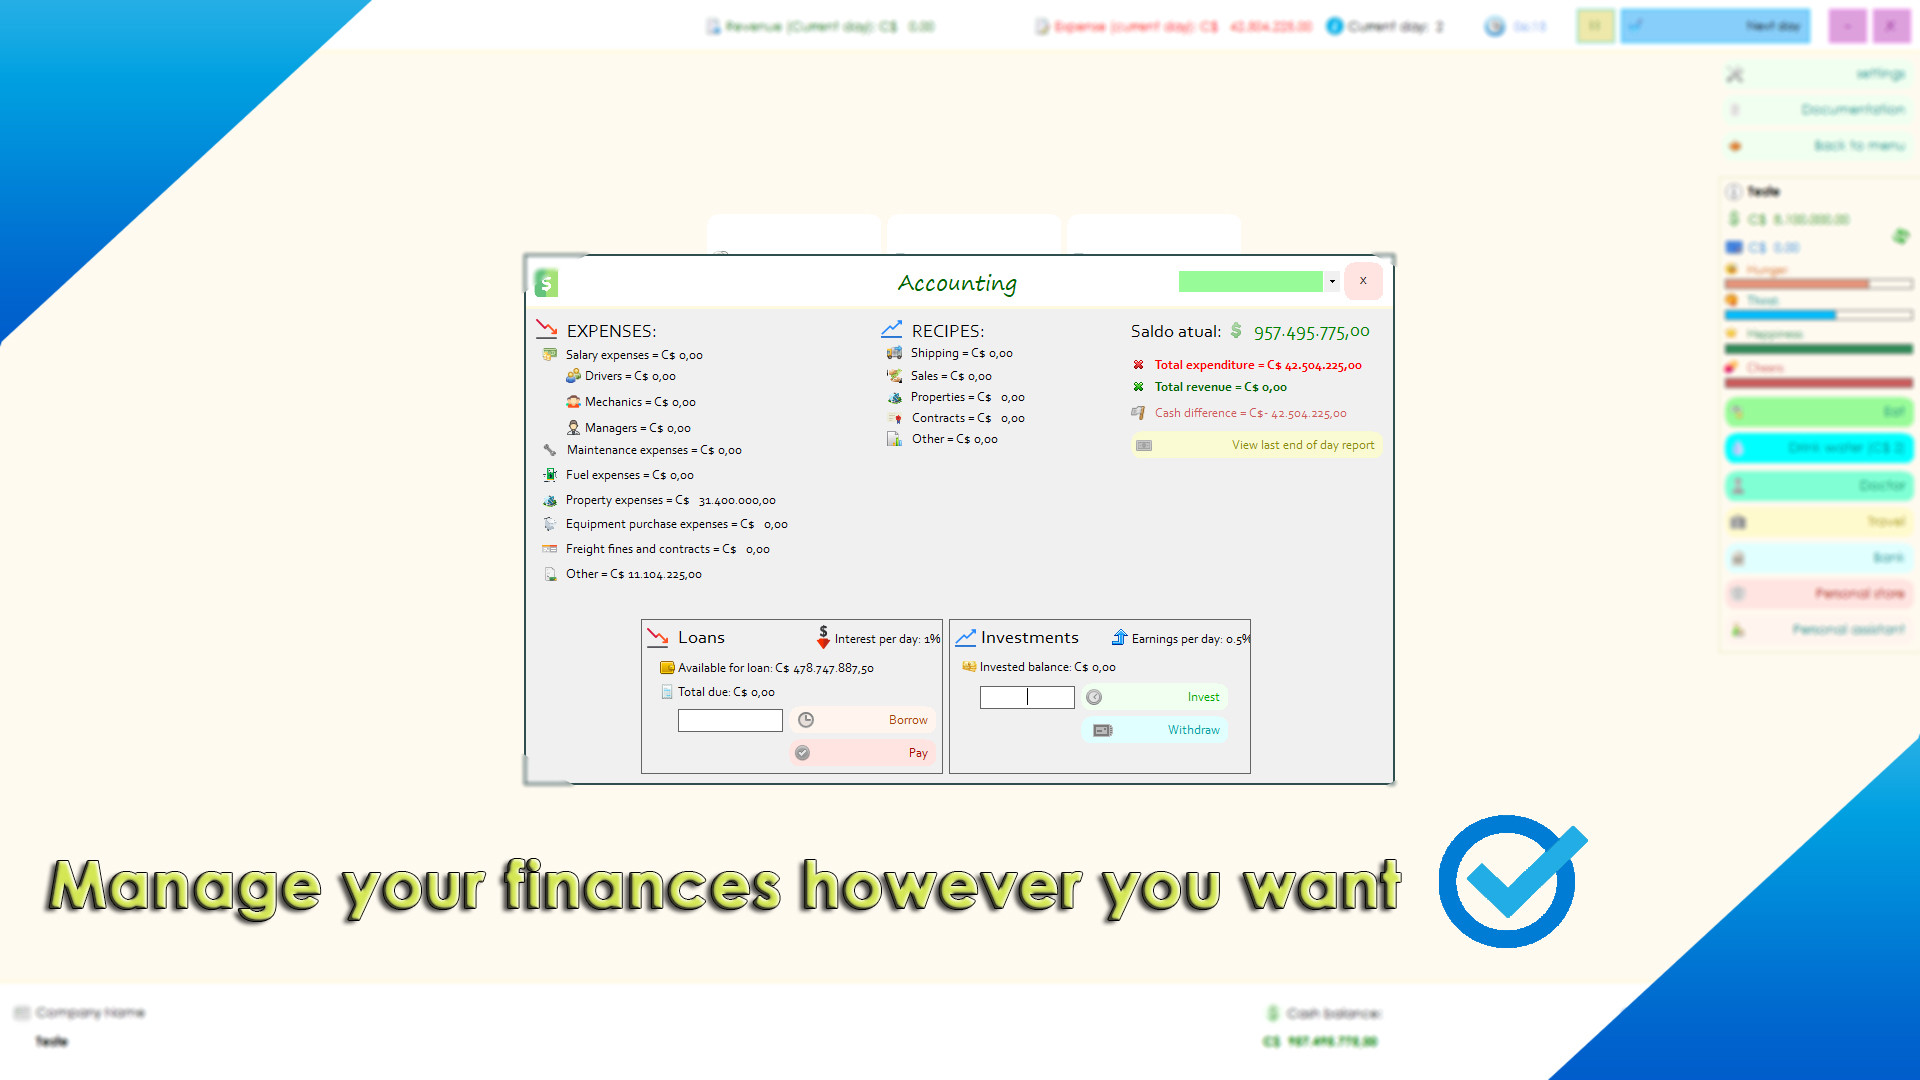The image size is (1920, 1080).
Task: Click the green dollar icon in Accounting title bar
Action: pyautogui.click(x=547, y=283)
